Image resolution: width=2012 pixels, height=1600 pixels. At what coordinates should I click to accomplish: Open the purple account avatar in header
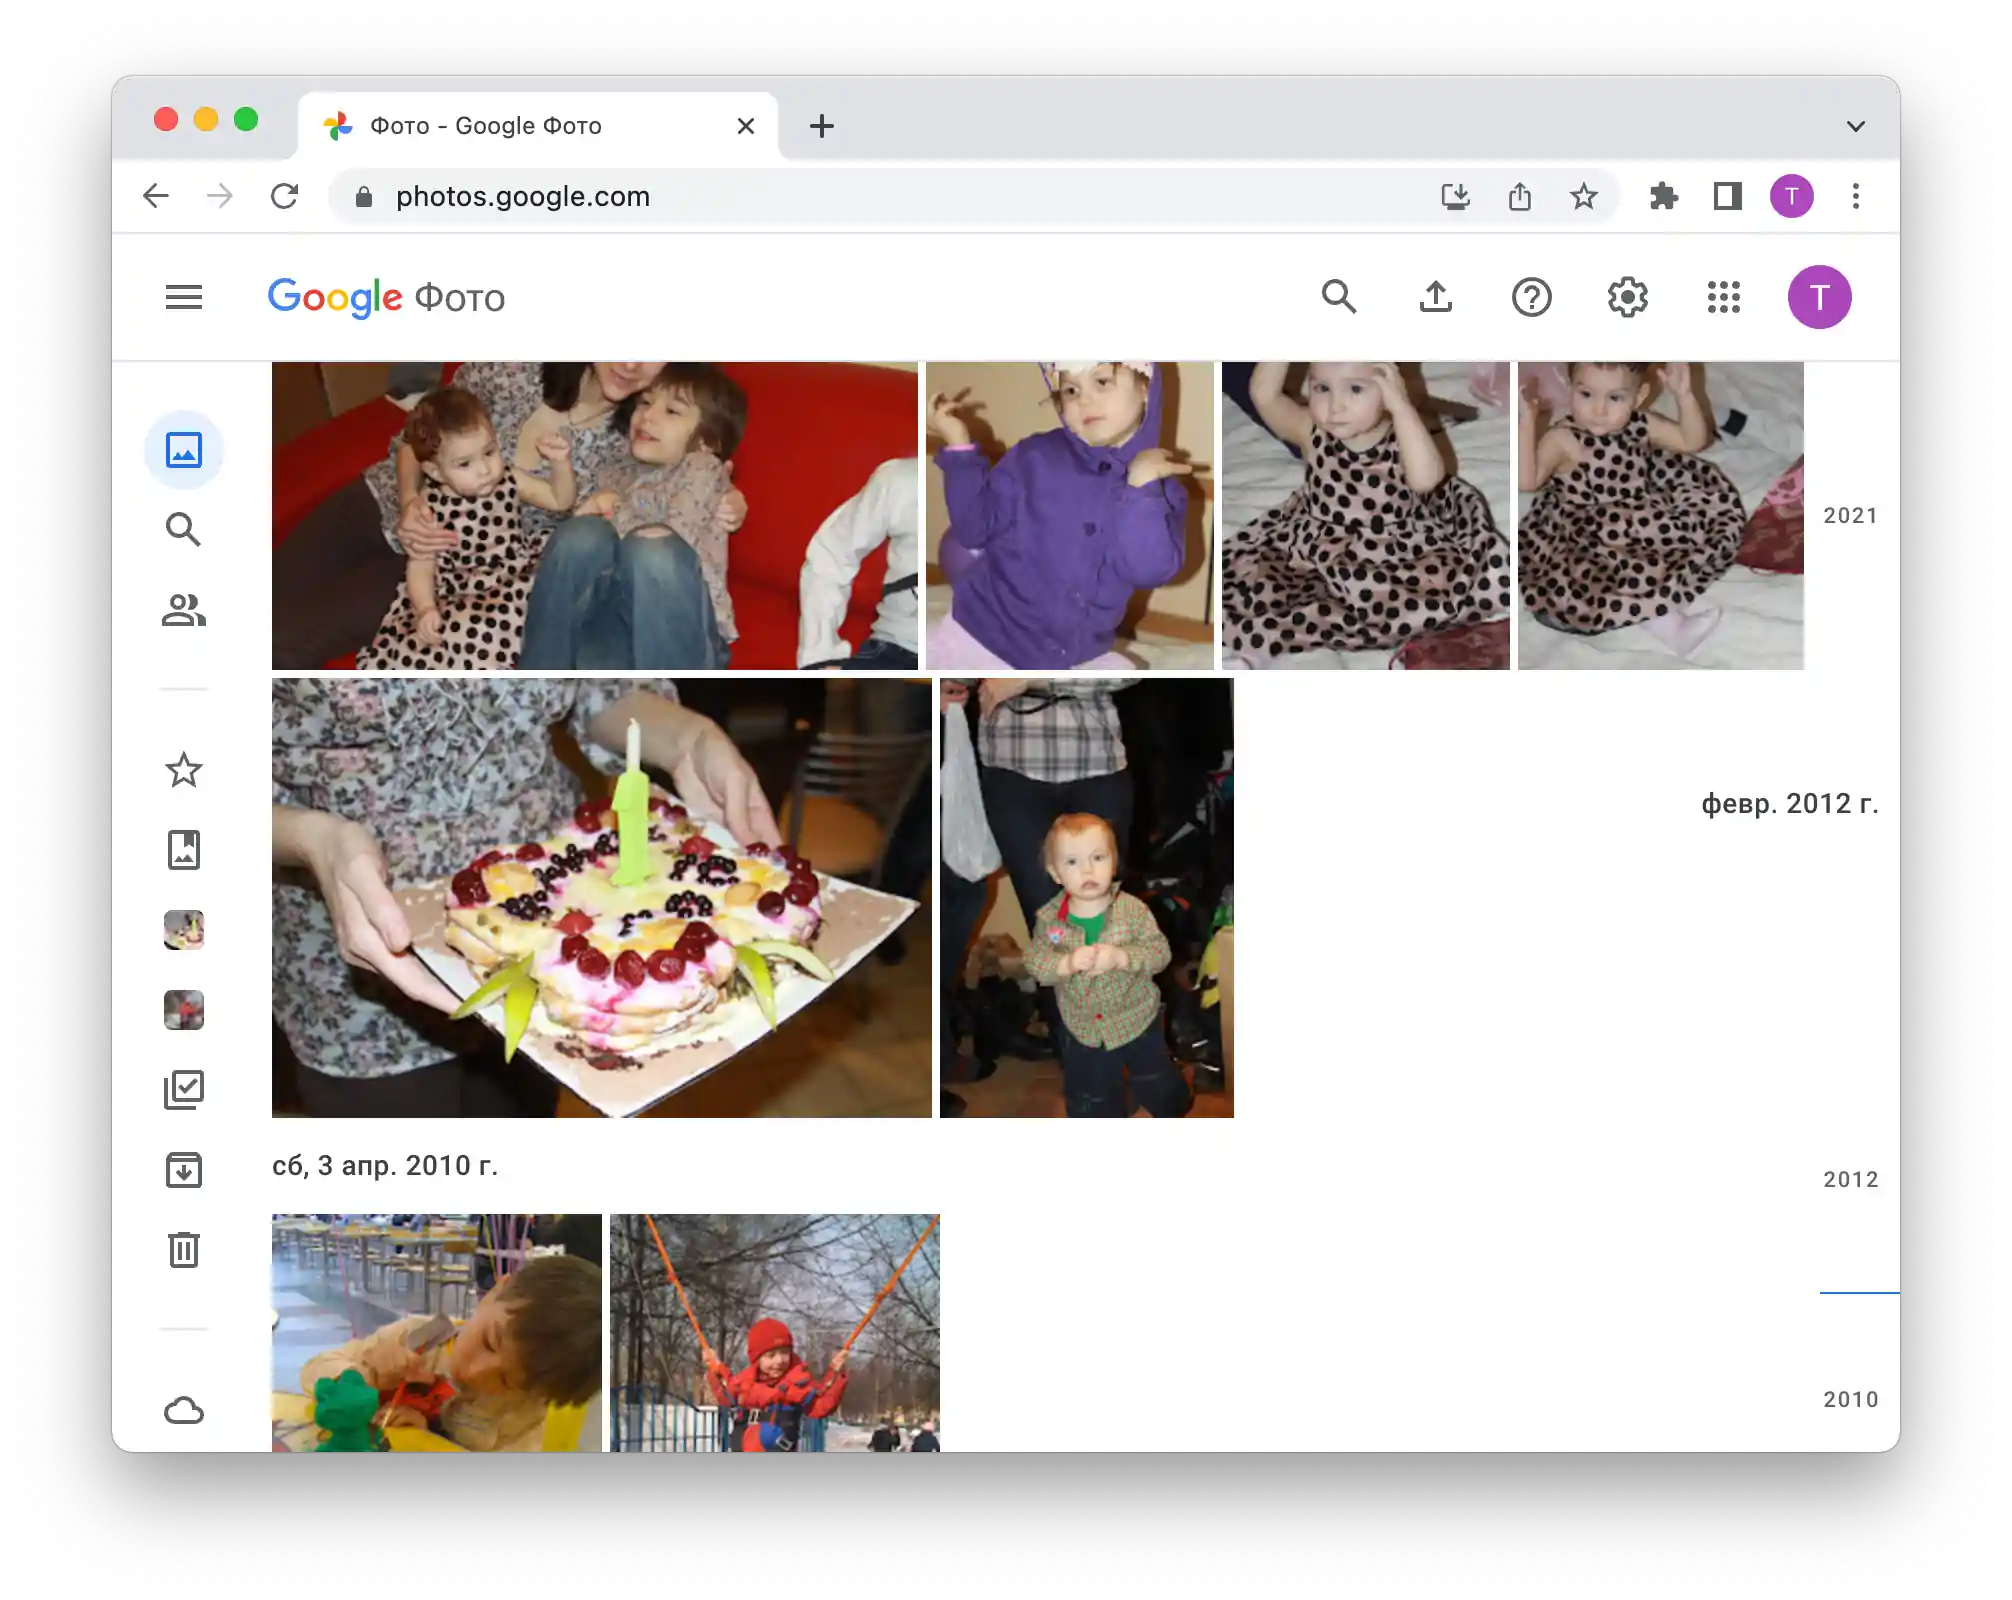[x=1820, y=297]
